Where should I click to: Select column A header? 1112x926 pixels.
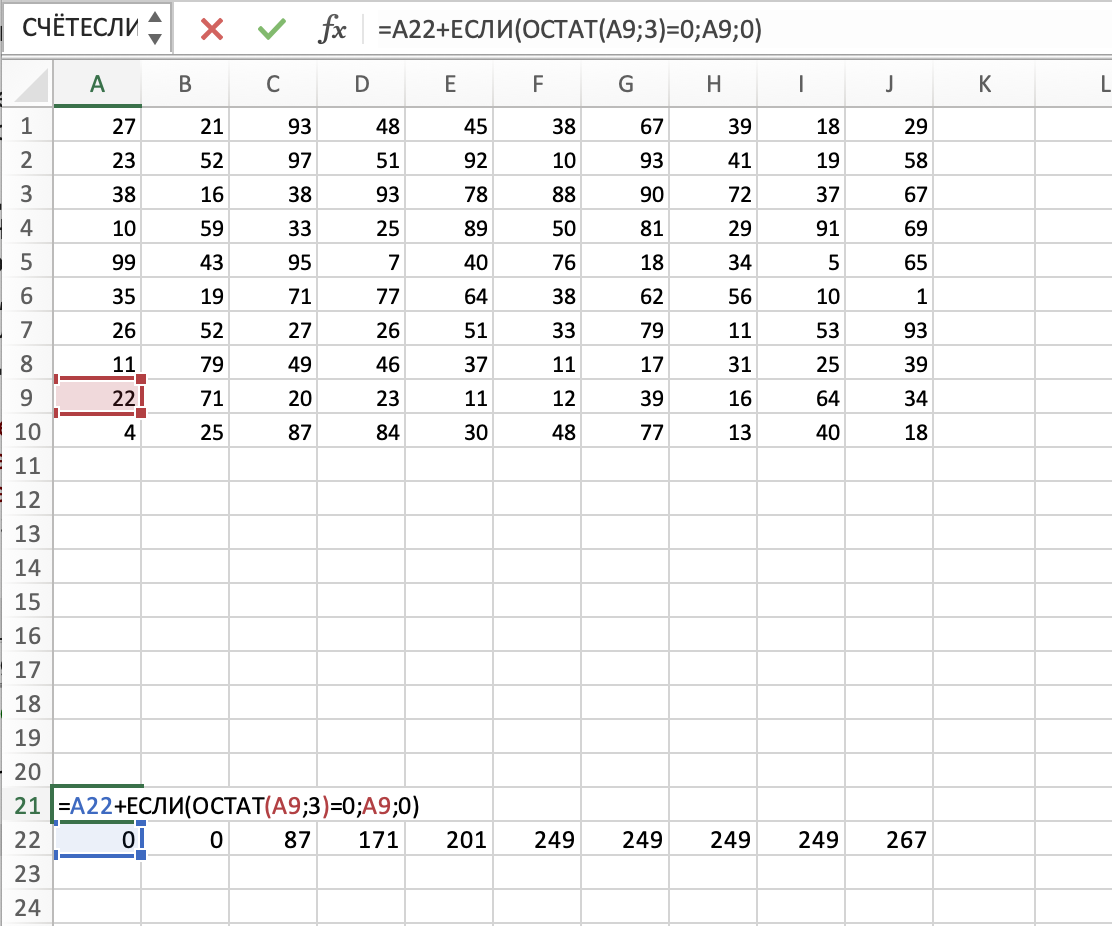(x=97, y=86)
